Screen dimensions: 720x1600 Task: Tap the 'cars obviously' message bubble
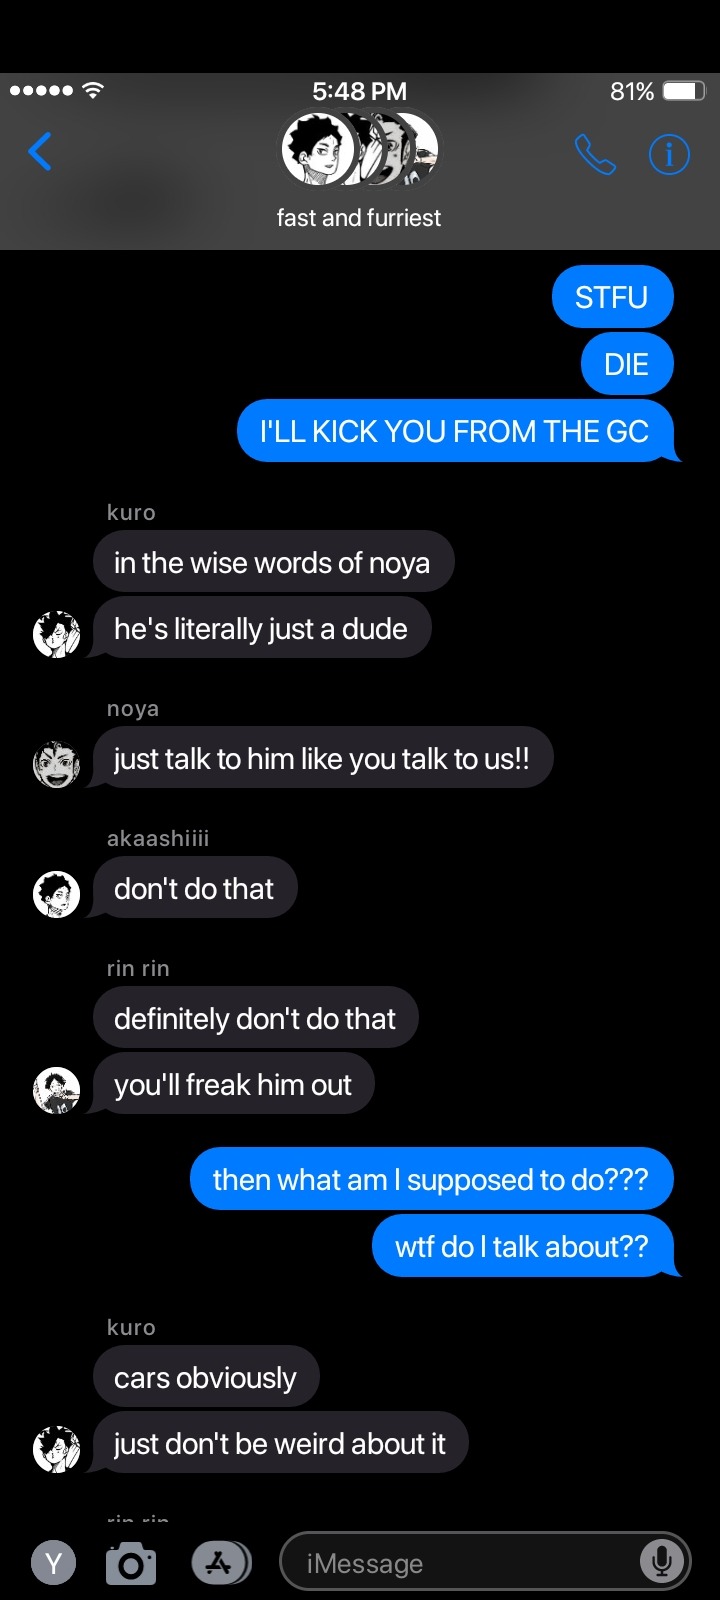coord(206,1377)
